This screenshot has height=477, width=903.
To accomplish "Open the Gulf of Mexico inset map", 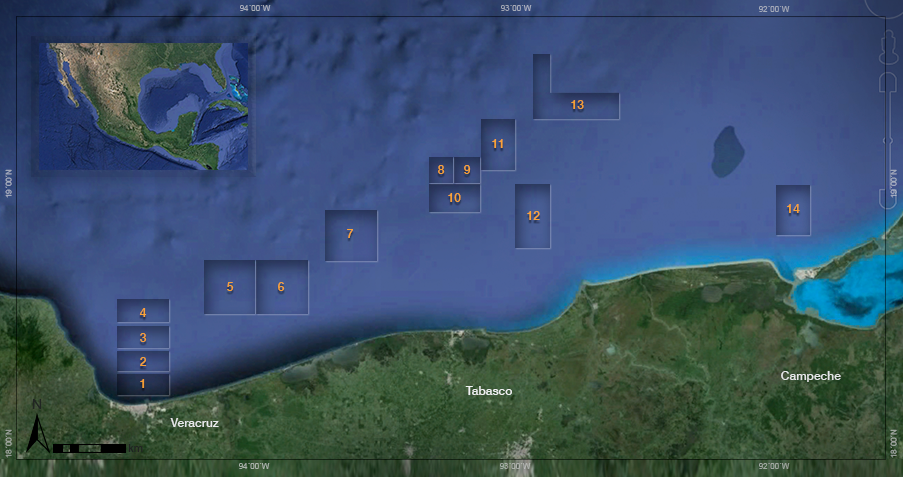I will pyautogui.click(x=144, y=105).
